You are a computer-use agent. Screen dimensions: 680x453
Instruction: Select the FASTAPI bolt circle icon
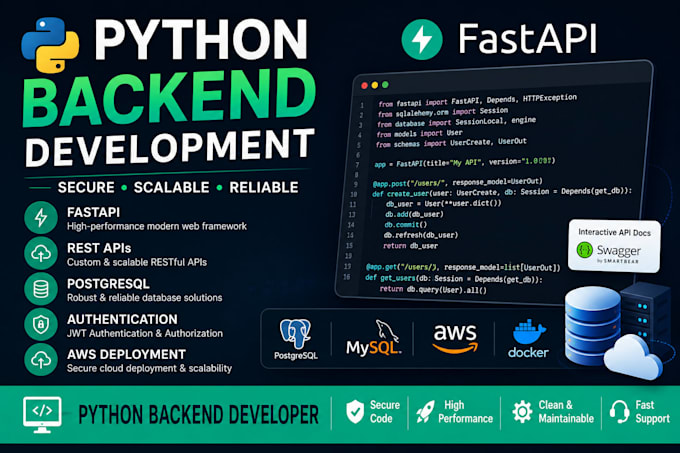[x=41, y=218]
